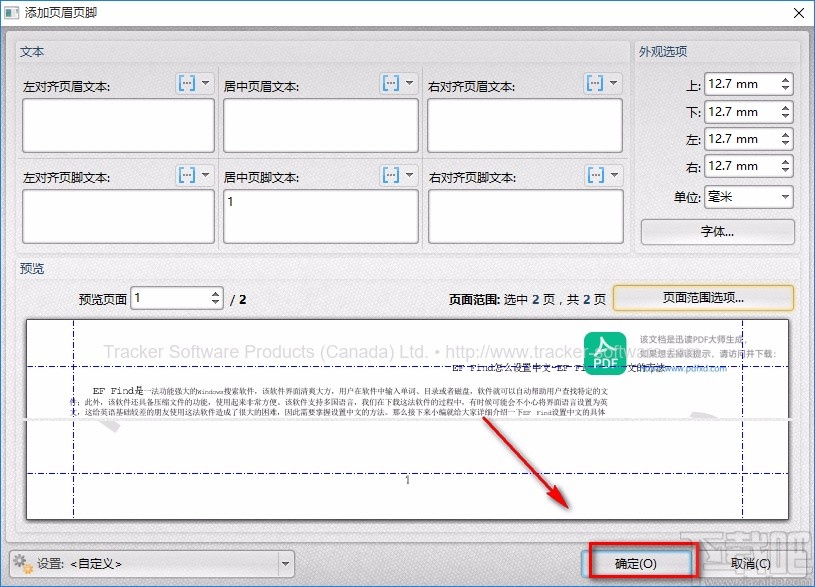Open macro dropdown arrow for centered footer
Screen dimensions: 815x587
(410, 175)
